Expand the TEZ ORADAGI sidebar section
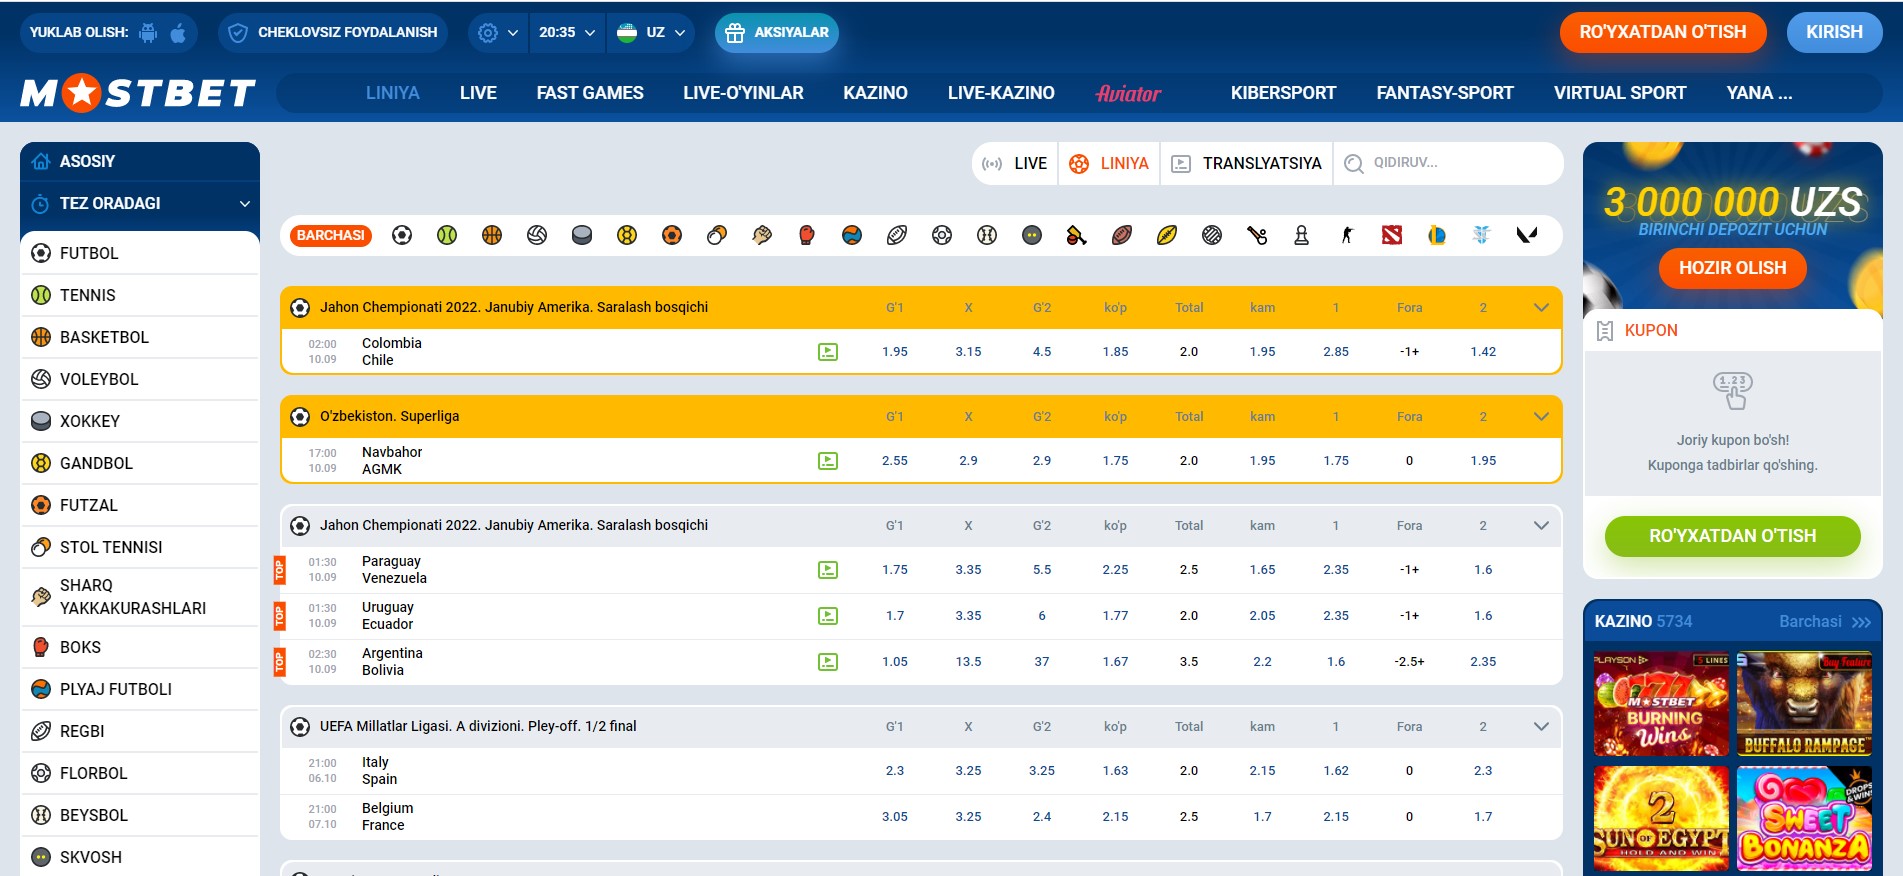The width and height of the screenshot is (1903, 876). [140, 204]
